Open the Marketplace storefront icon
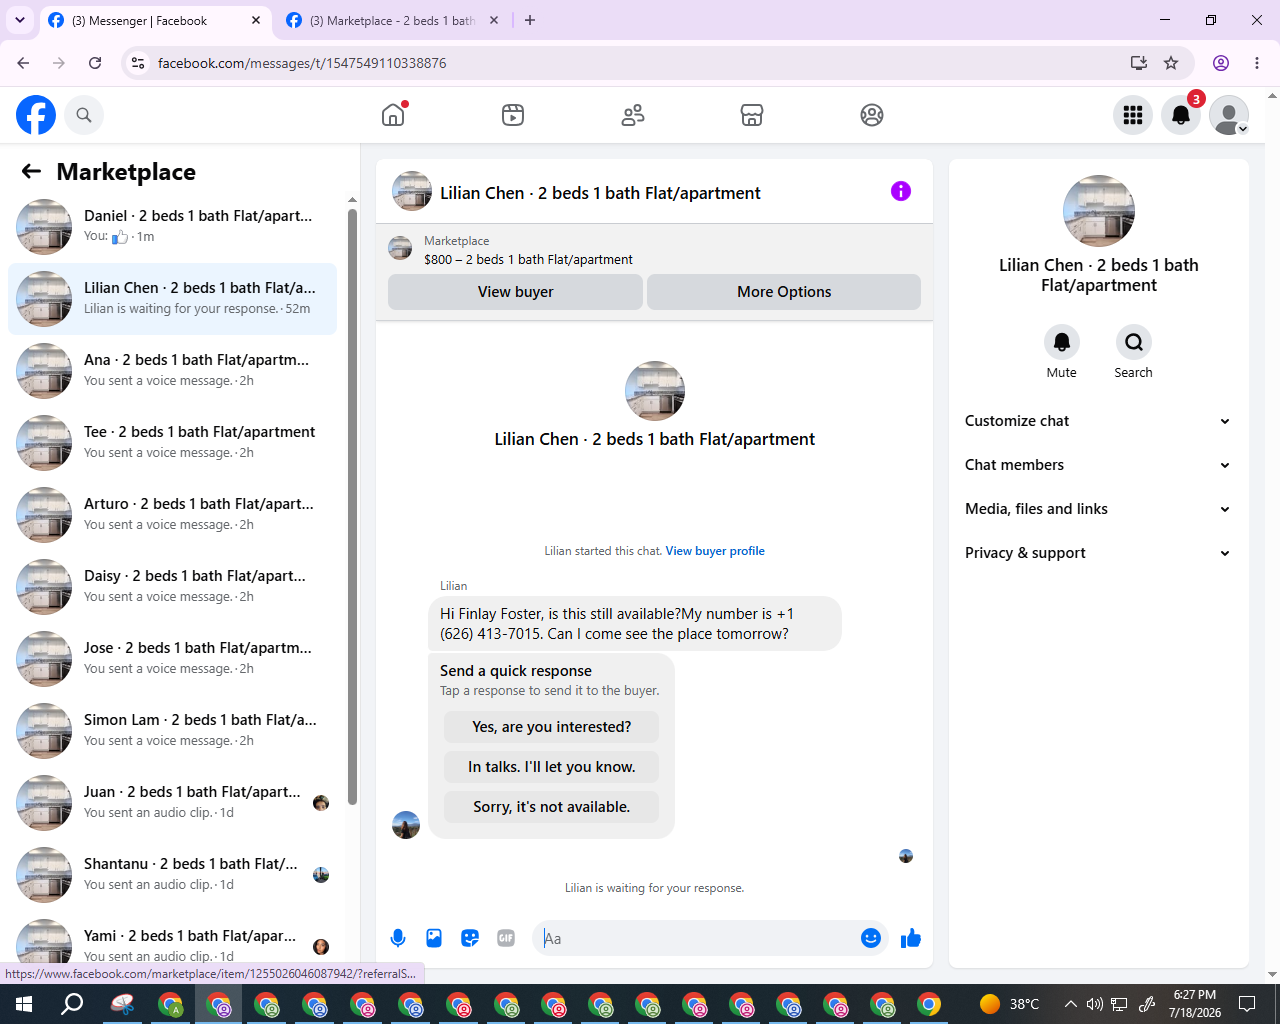The image size is (1280, 1024). click(752, 115)
